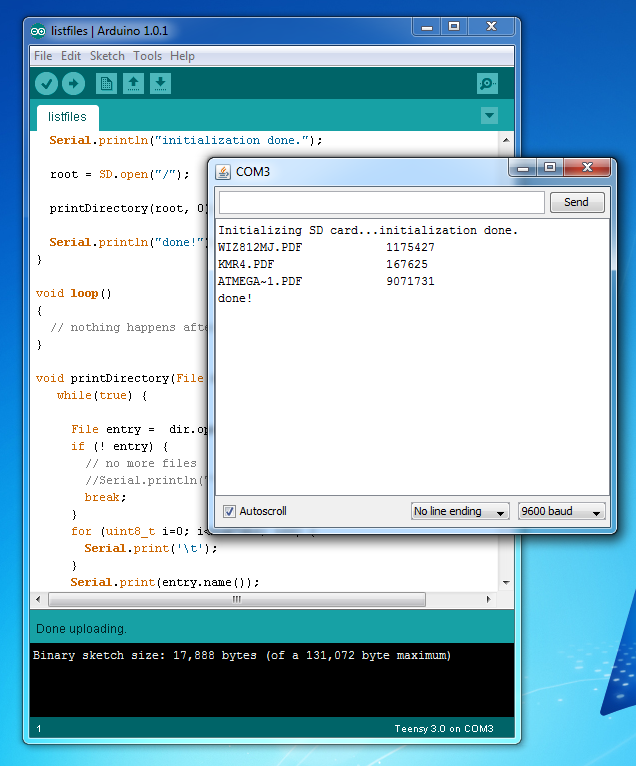Toggle the Autoscroll checkbox
The height and width of the screenshot is (766, 636).
click(x=229, y=511)
